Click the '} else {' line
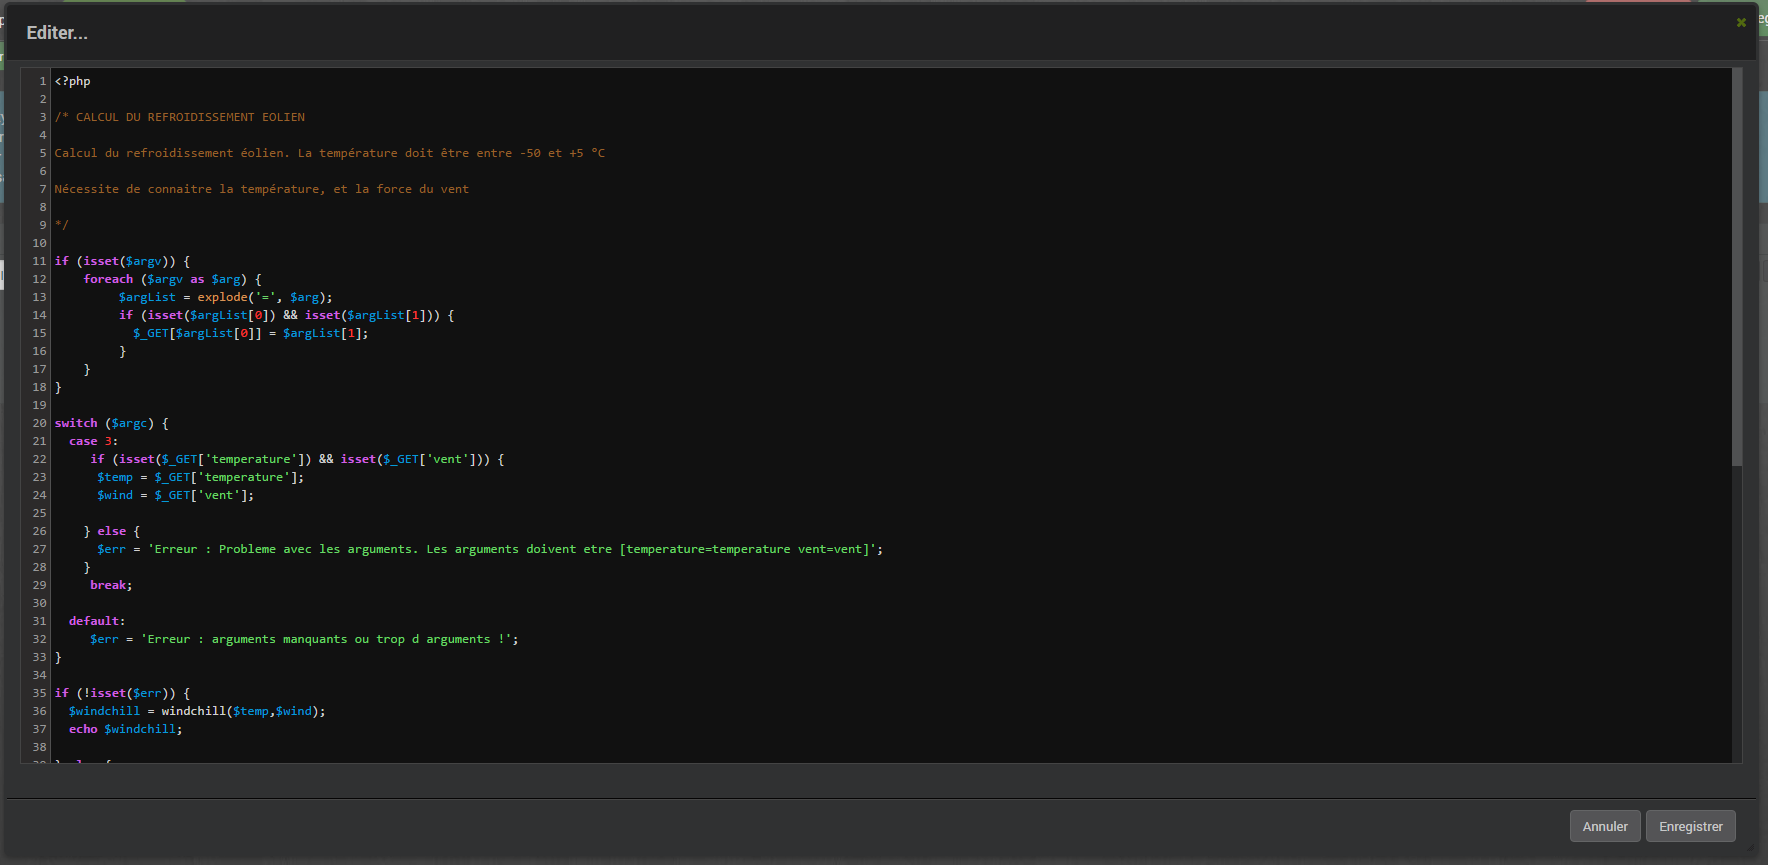 click(x=112, y=531)
